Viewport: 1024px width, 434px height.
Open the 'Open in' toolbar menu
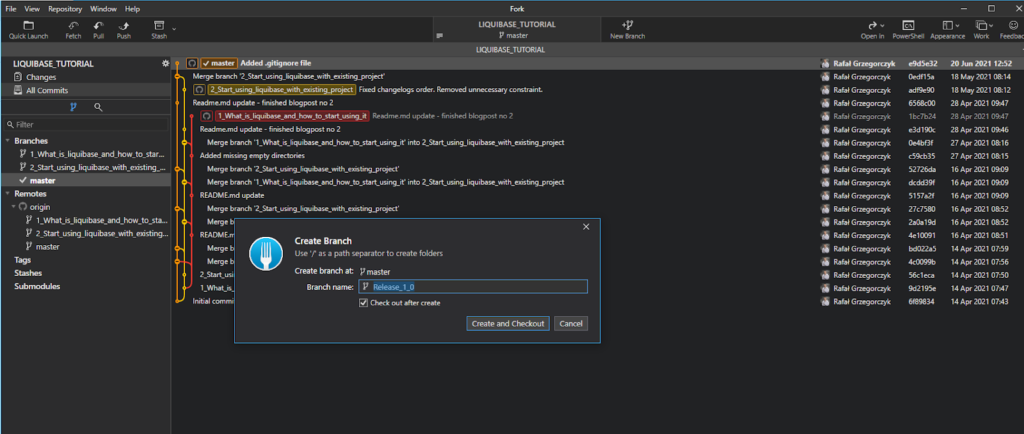(x=872, y=29)
